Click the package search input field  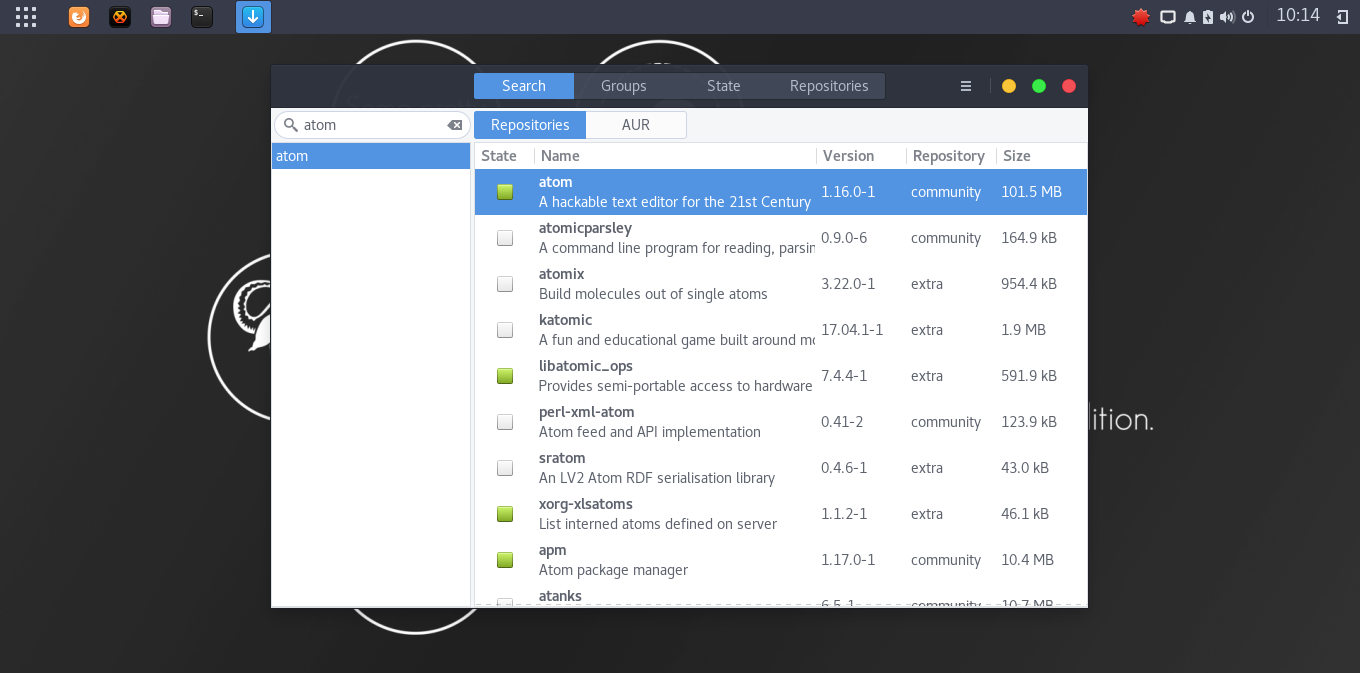pos(372,125)
